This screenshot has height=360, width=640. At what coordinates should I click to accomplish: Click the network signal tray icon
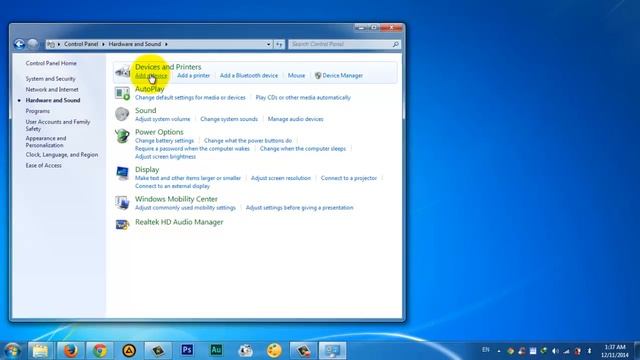(x=567, y=351)
